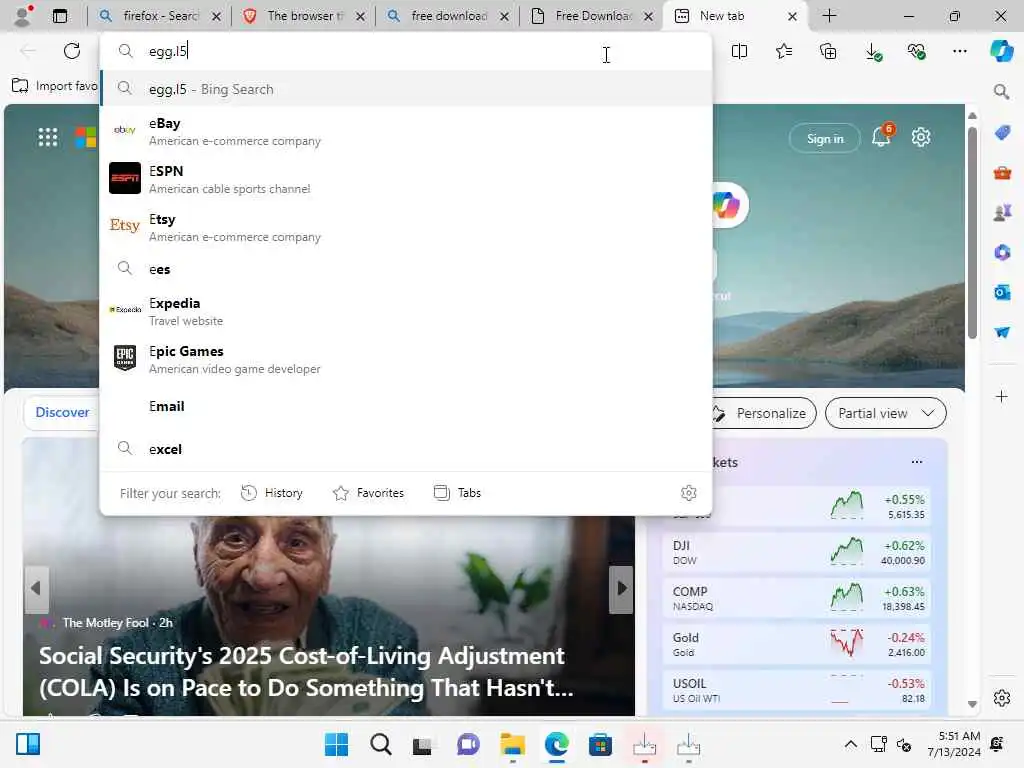Open sidebar settings gear at bottom
Screen dimensions: 1024x768
(1002, 698)
